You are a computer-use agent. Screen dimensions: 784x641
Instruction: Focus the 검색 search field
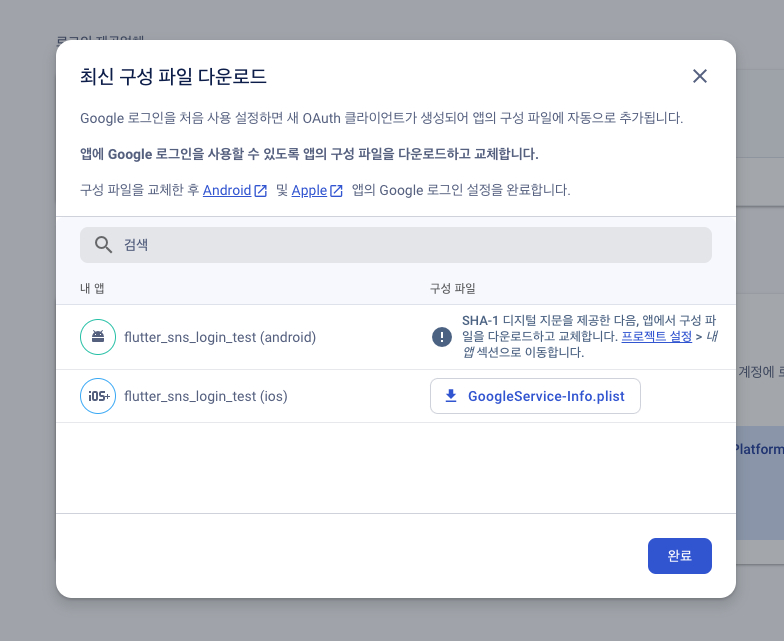(x=396, y=244)
